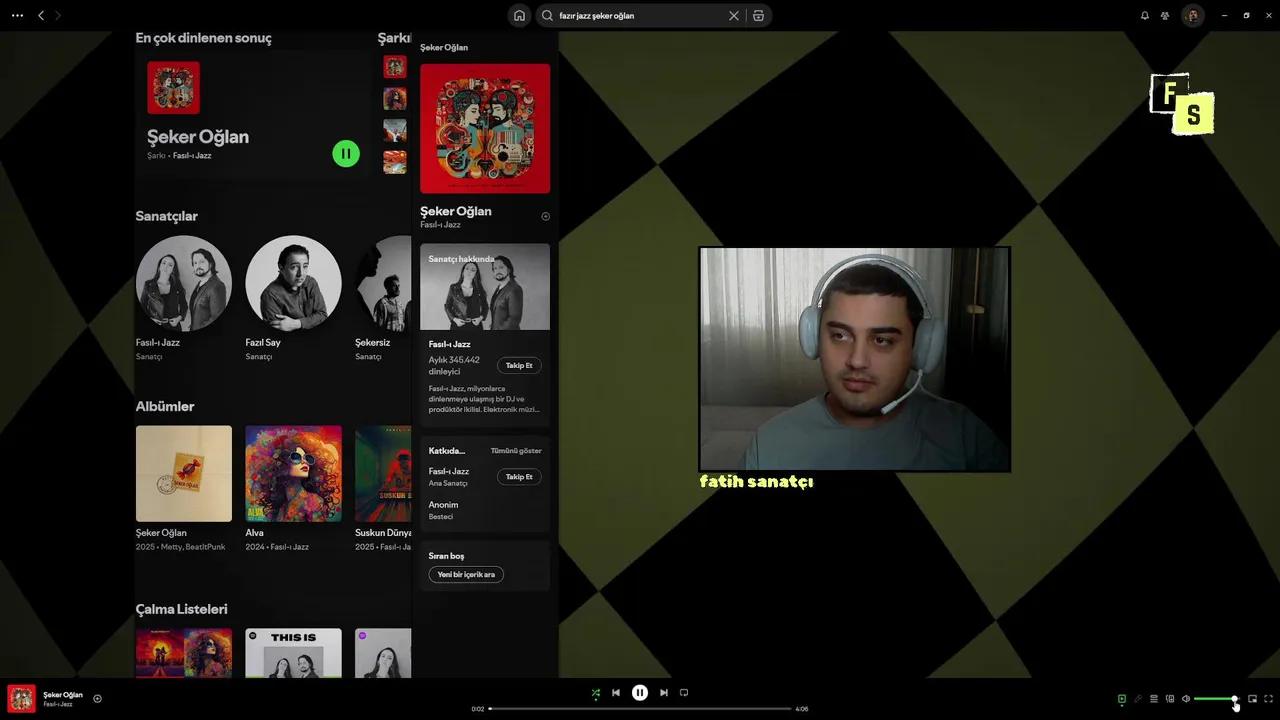Skip to the previous track
The width and height of the screenshot is (1280, 720).
pos(616,693)
